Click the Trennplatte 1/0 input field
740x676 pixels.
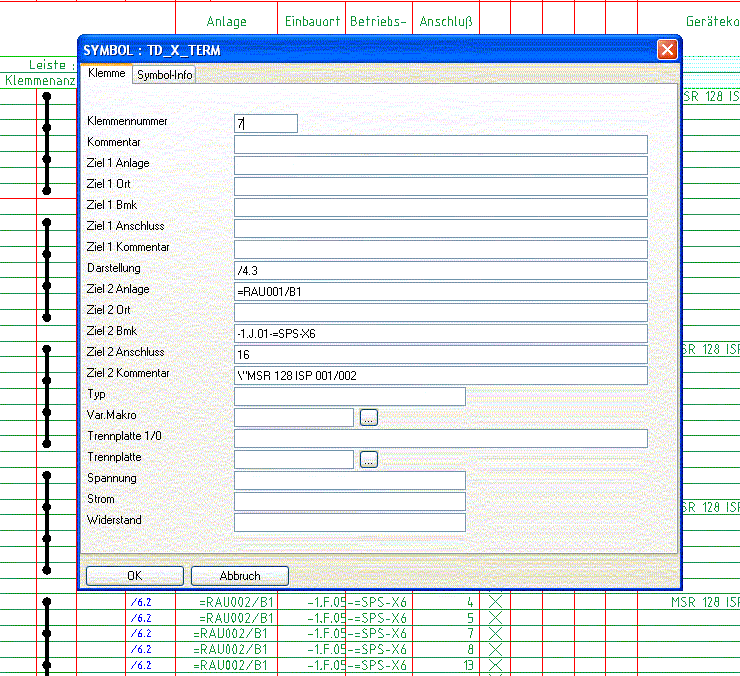[x=441, y=439]
